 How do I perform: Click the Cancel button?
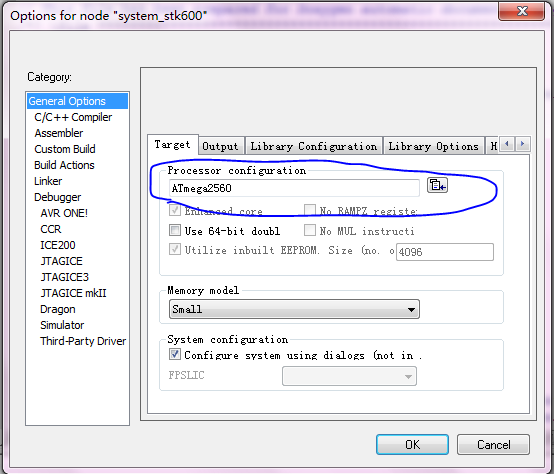point(493,444)
